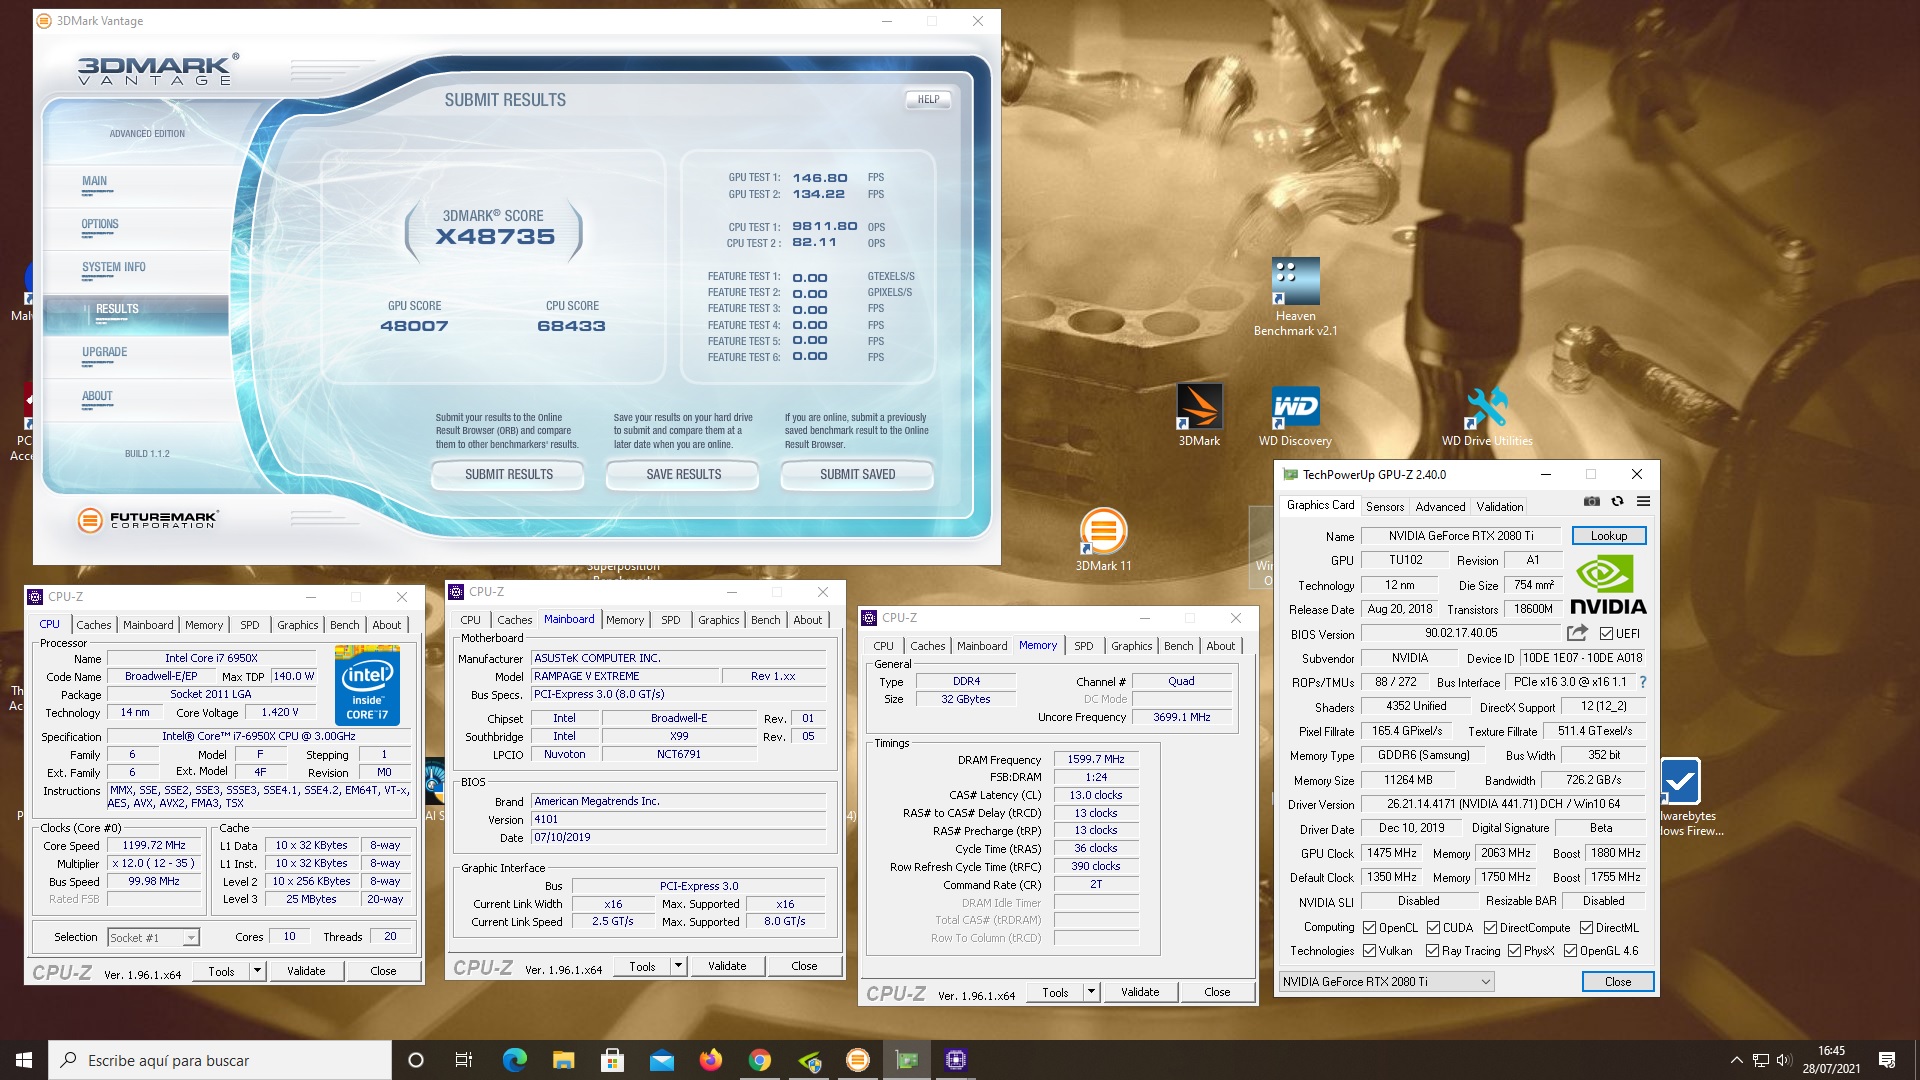Open the Mail app from the taskbar
The height and width of the screenshot is (1080, 1920).
661,1060
